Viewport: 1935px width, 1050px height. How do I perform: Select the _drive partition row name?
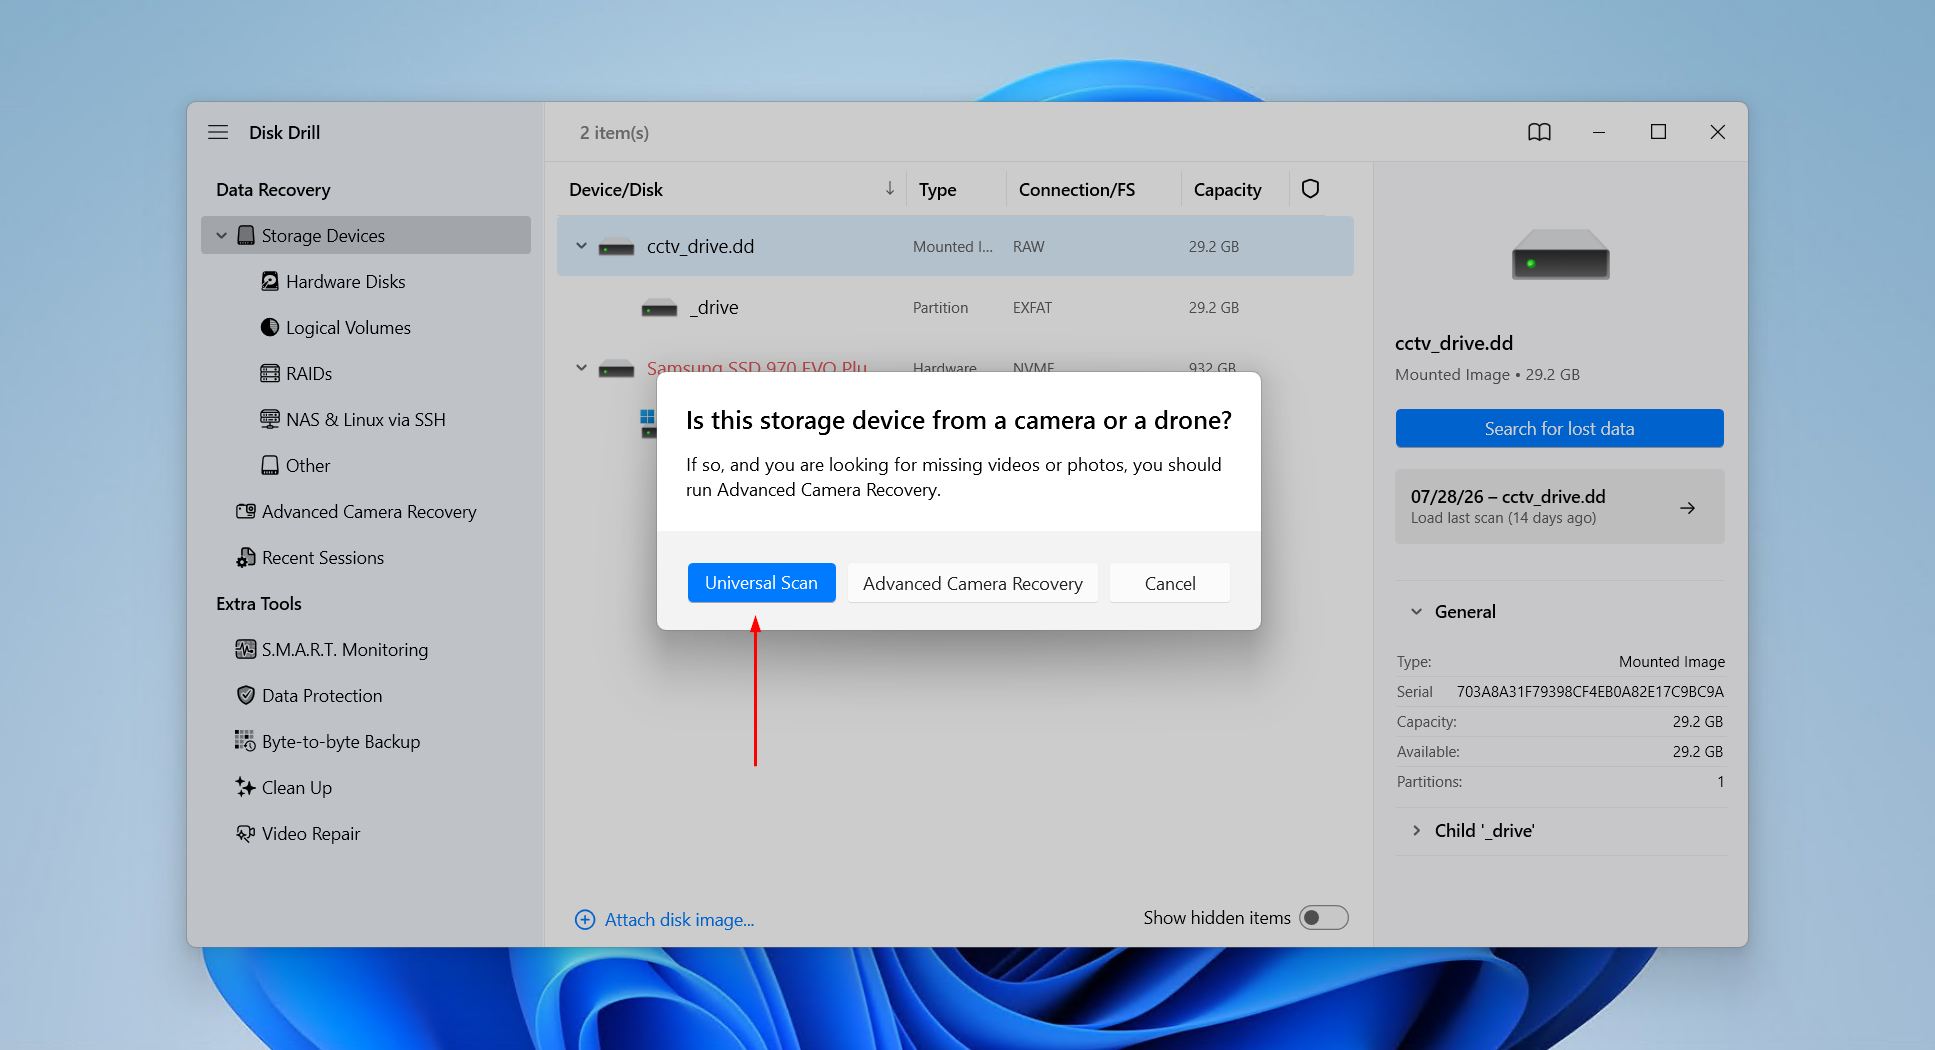(x=713, y=307)
